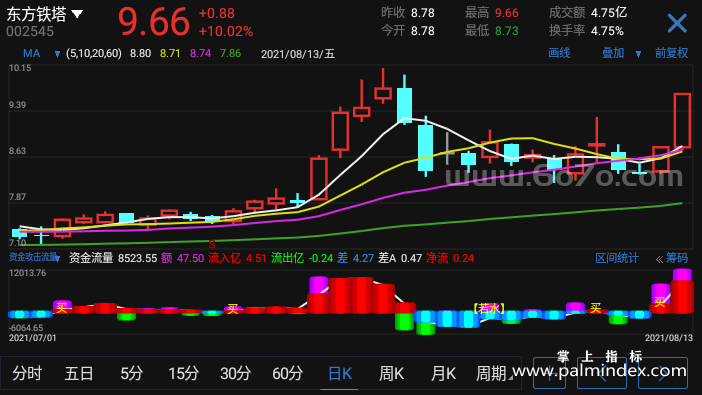Screen dimensions: 702x395
Task: Switch to the 周K weekly chart tab
Action: pyautogui.click(x=391, y=373)
